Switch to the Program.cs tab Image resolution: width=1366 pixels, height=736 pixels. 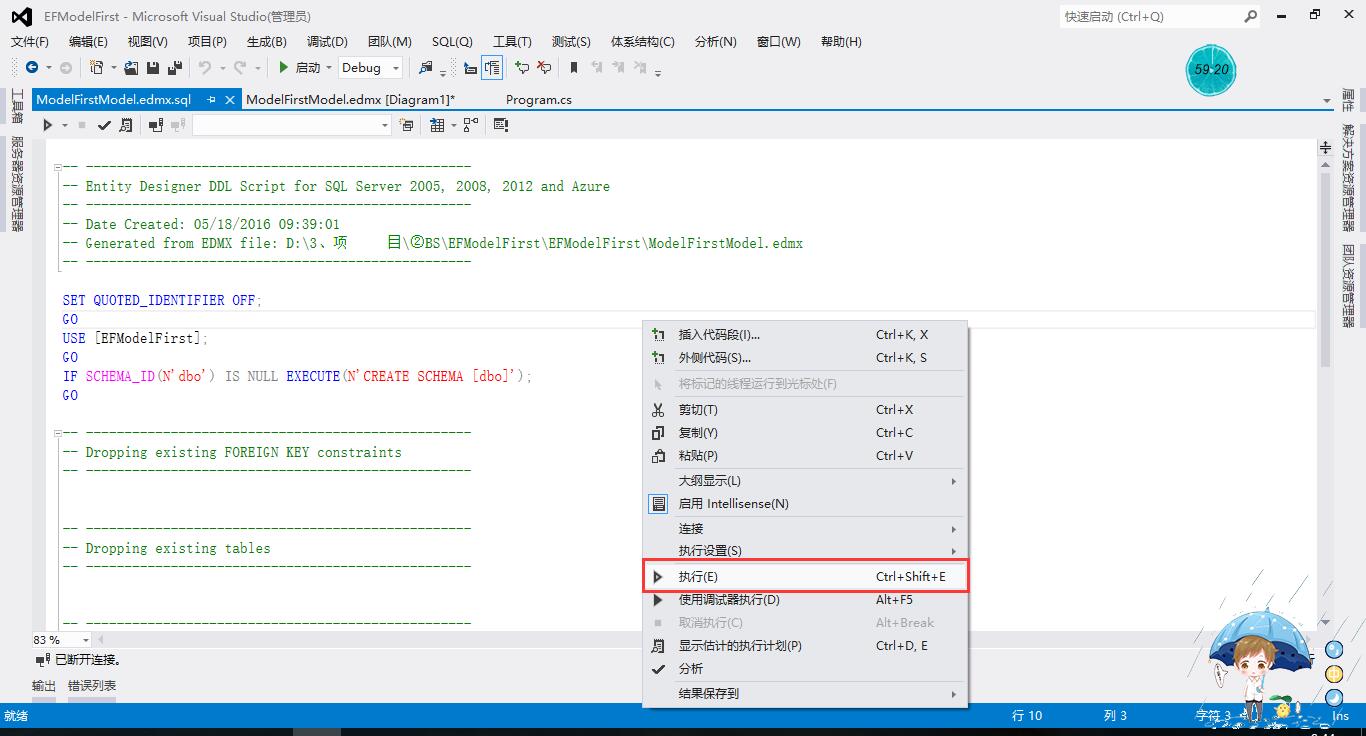[539, 99]
